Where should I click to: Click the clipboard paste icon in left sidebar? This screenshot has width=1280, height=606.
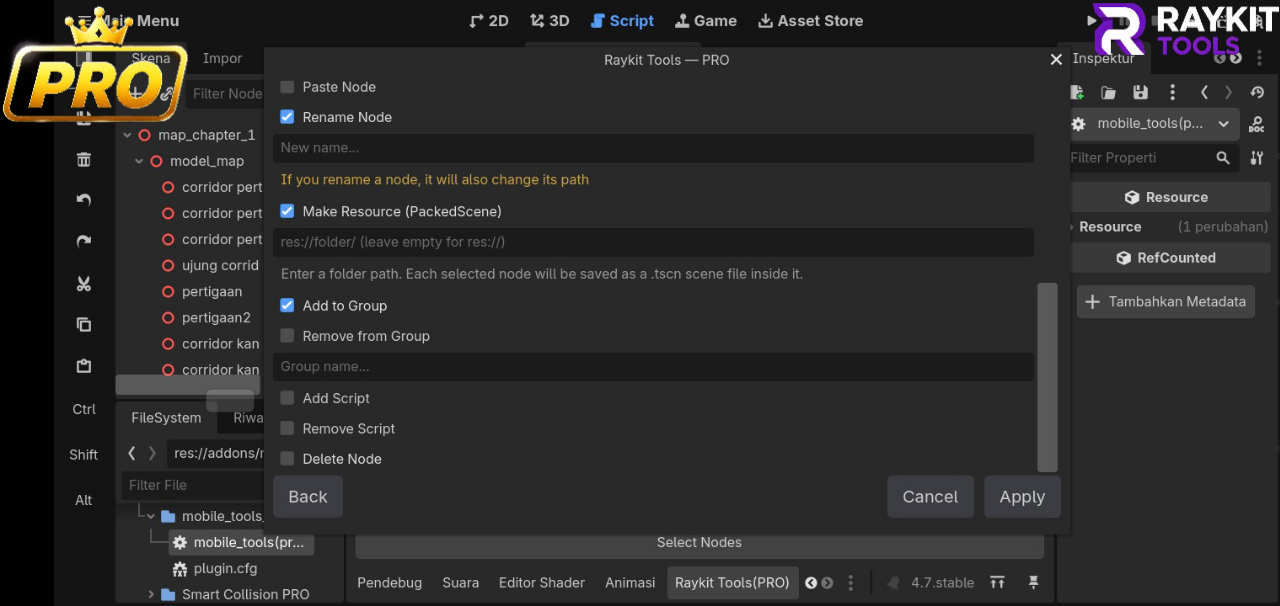[84, 366]
